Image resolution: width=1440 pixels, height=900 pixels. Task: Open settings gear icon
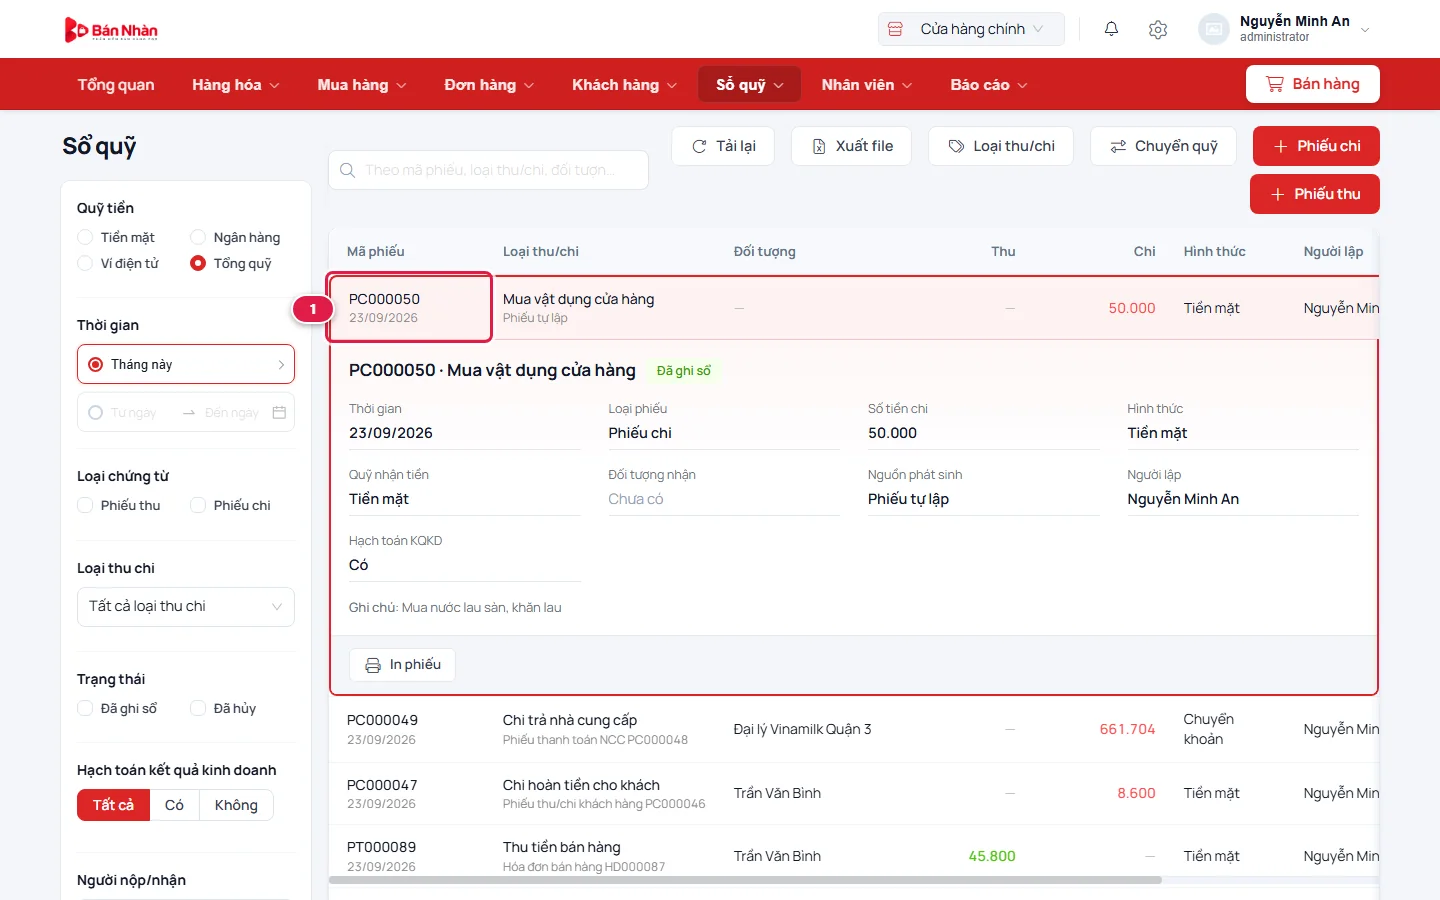1158,29
